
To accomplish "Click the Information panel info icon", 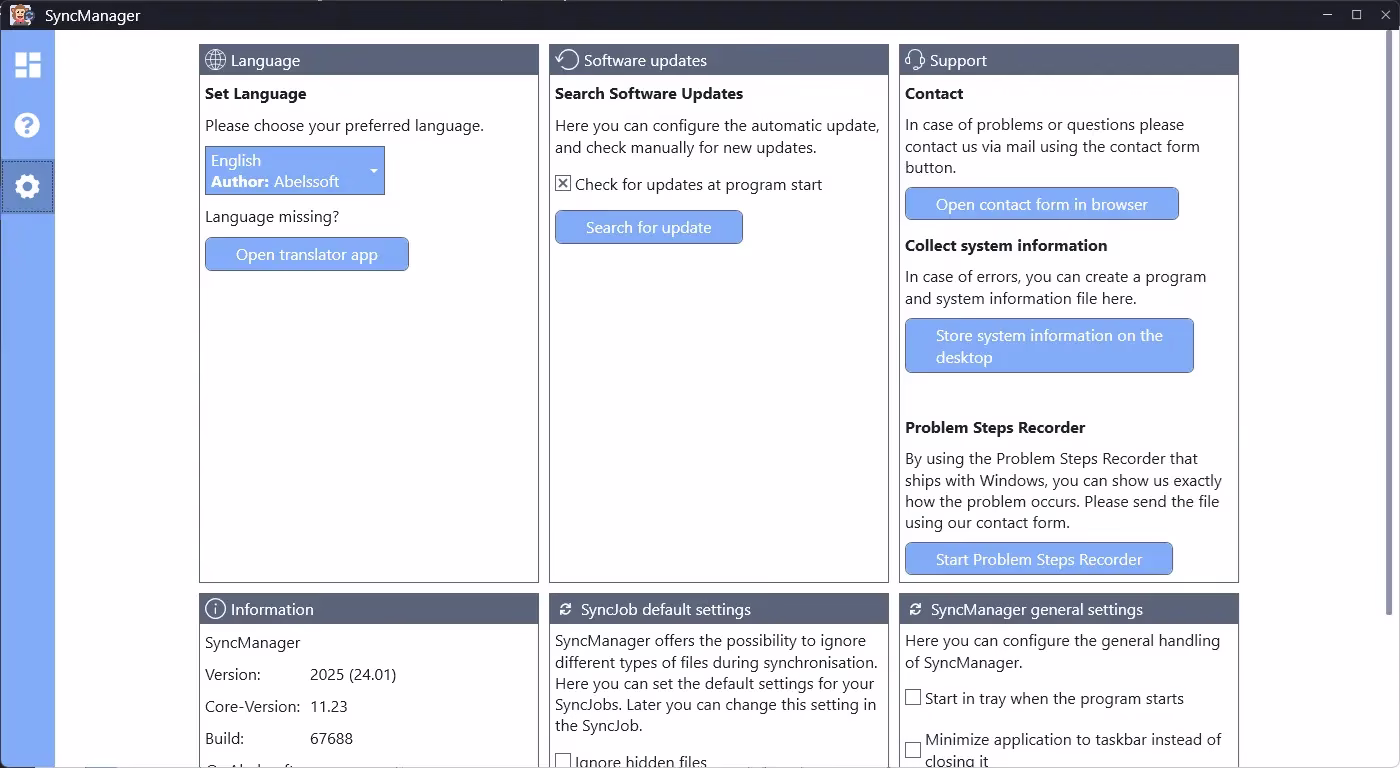I will tap(215, 609).
